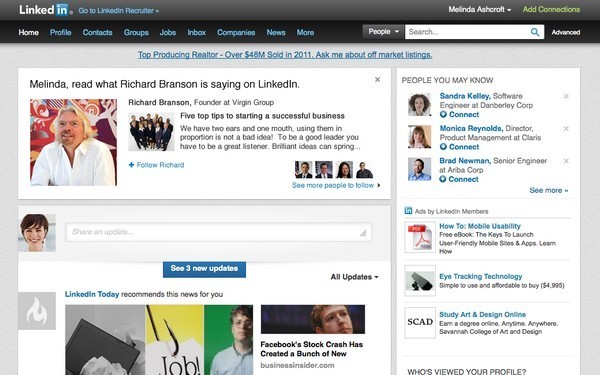The width and height of the screenshot is (600, 375).
Task: Click the group photo thumbnail in Branson's article
Action: pos(151,132)
